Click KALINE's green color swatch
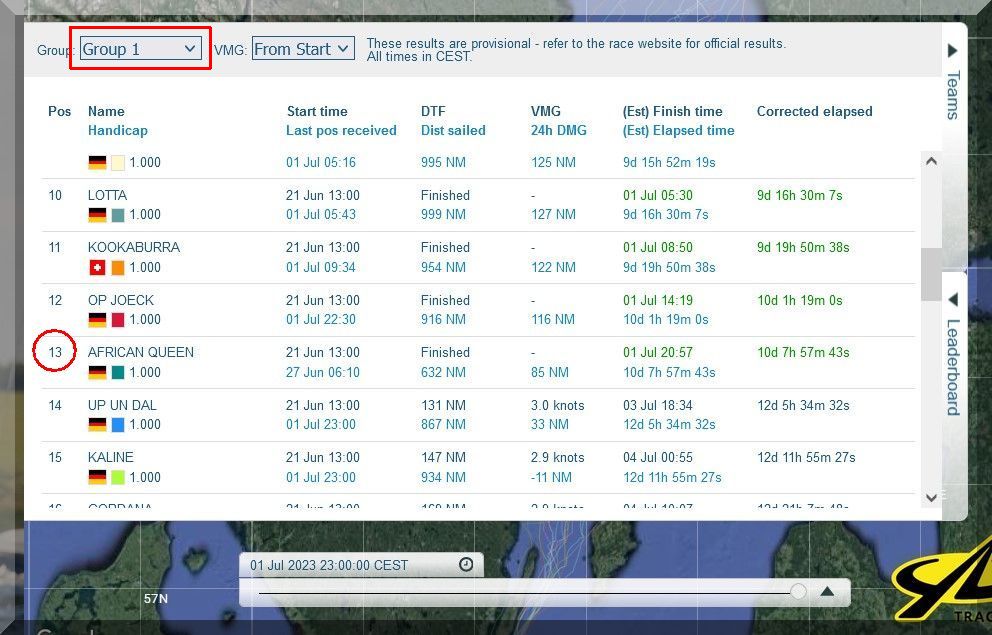Screen dimensions: 992x635 tap(118, 477)
